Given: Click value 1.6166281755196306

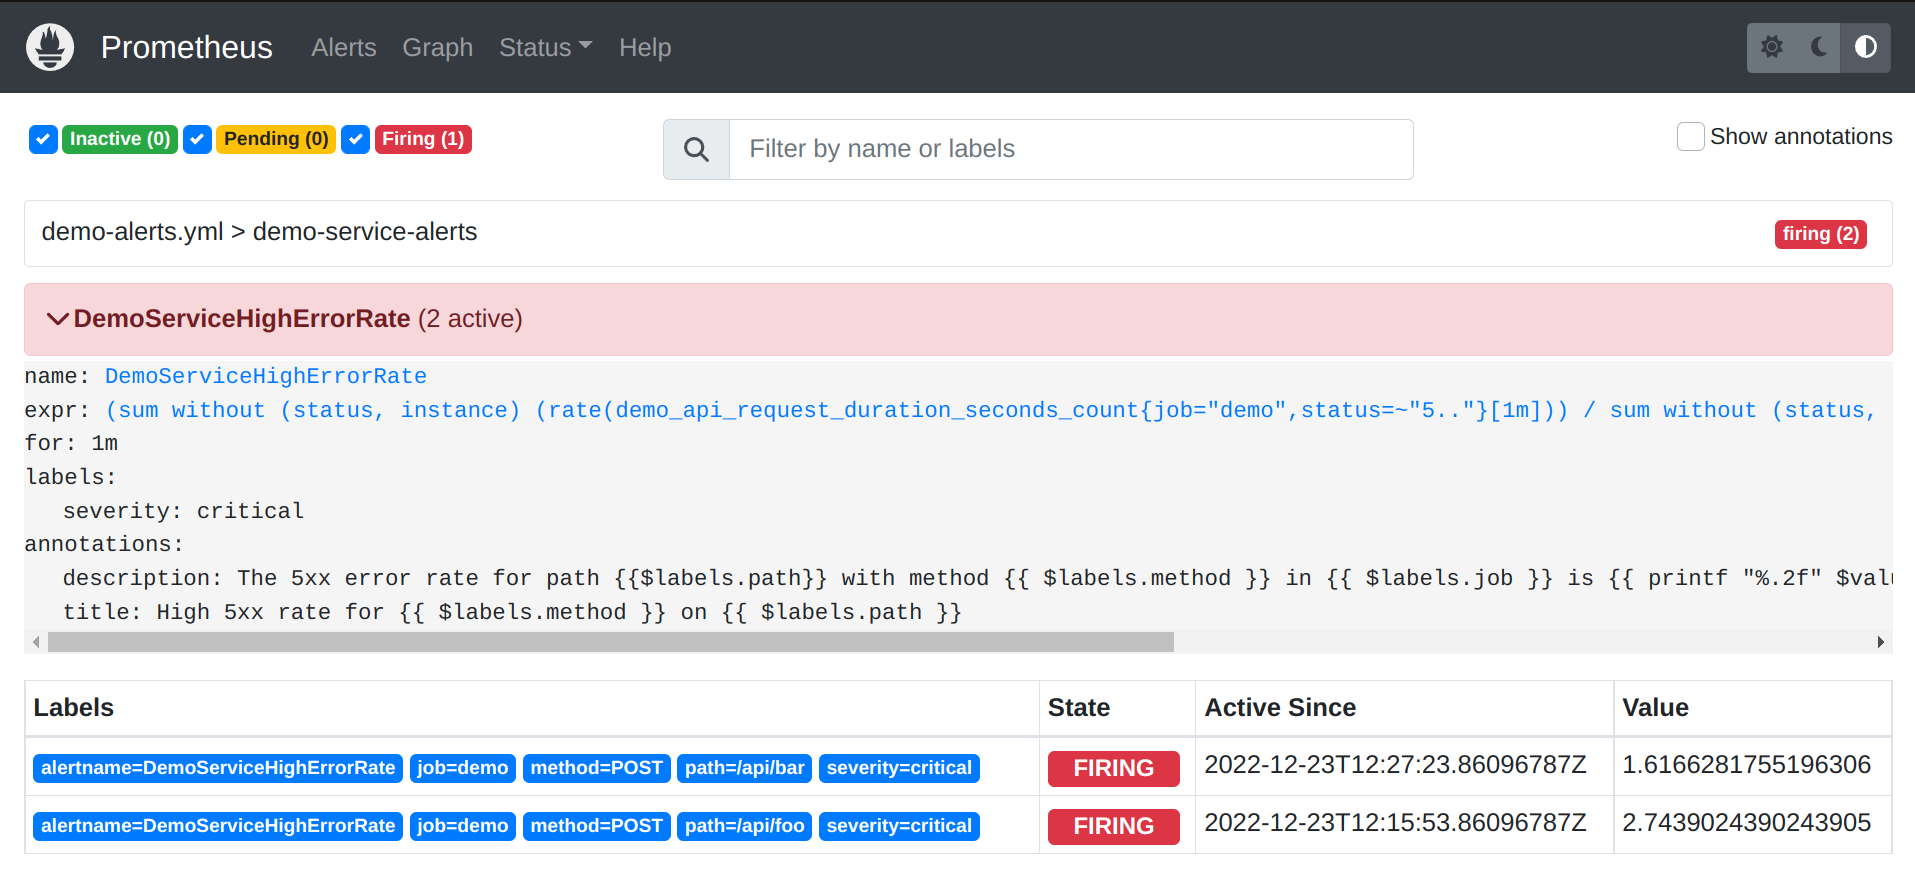Looking at the screenshot, I should (1747, 765).
